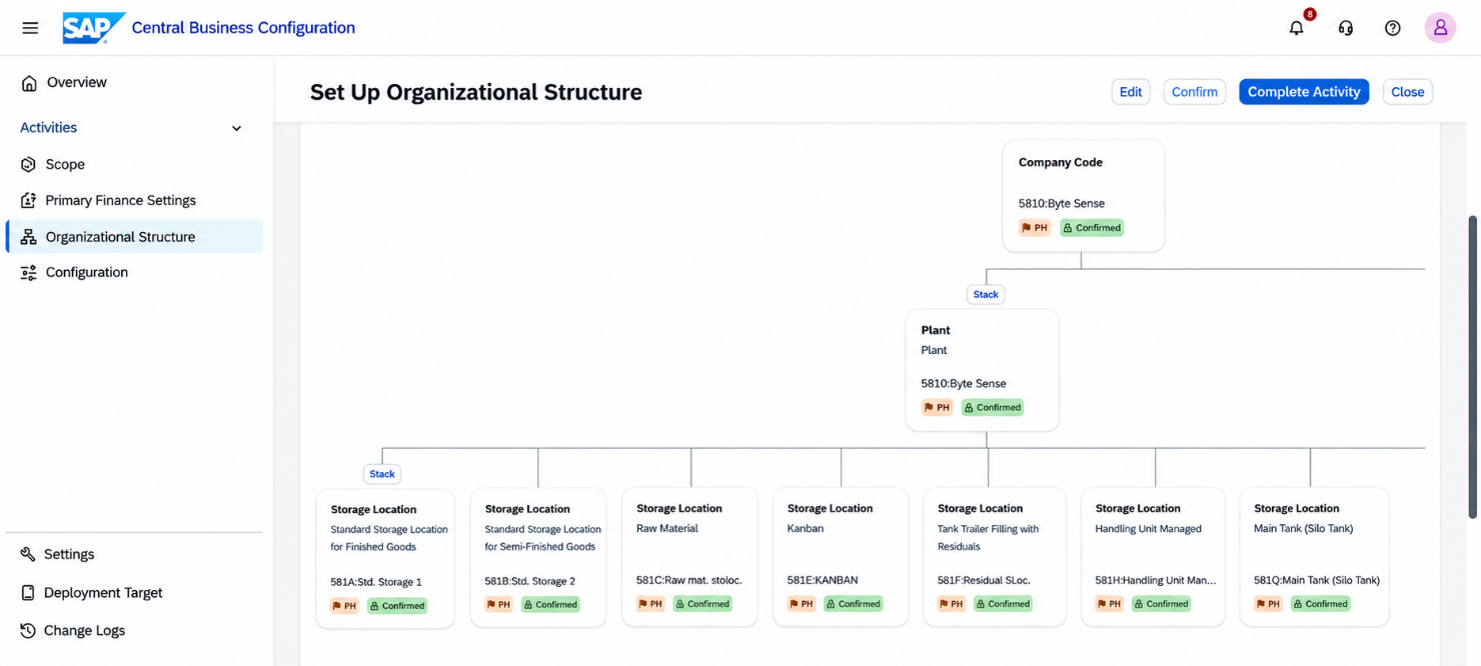Click the Scope hexagon icon
This screenshot has width=1481, height=666.
click(28, 164)
